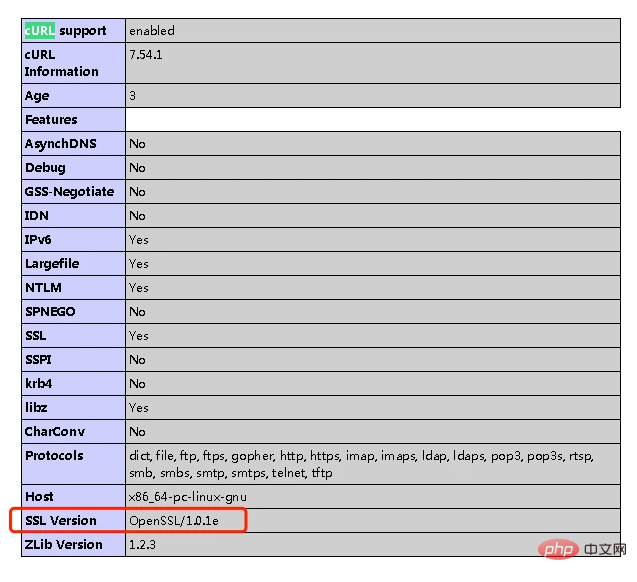Click the Protocols label cell
637x582 pixels.
54,456
